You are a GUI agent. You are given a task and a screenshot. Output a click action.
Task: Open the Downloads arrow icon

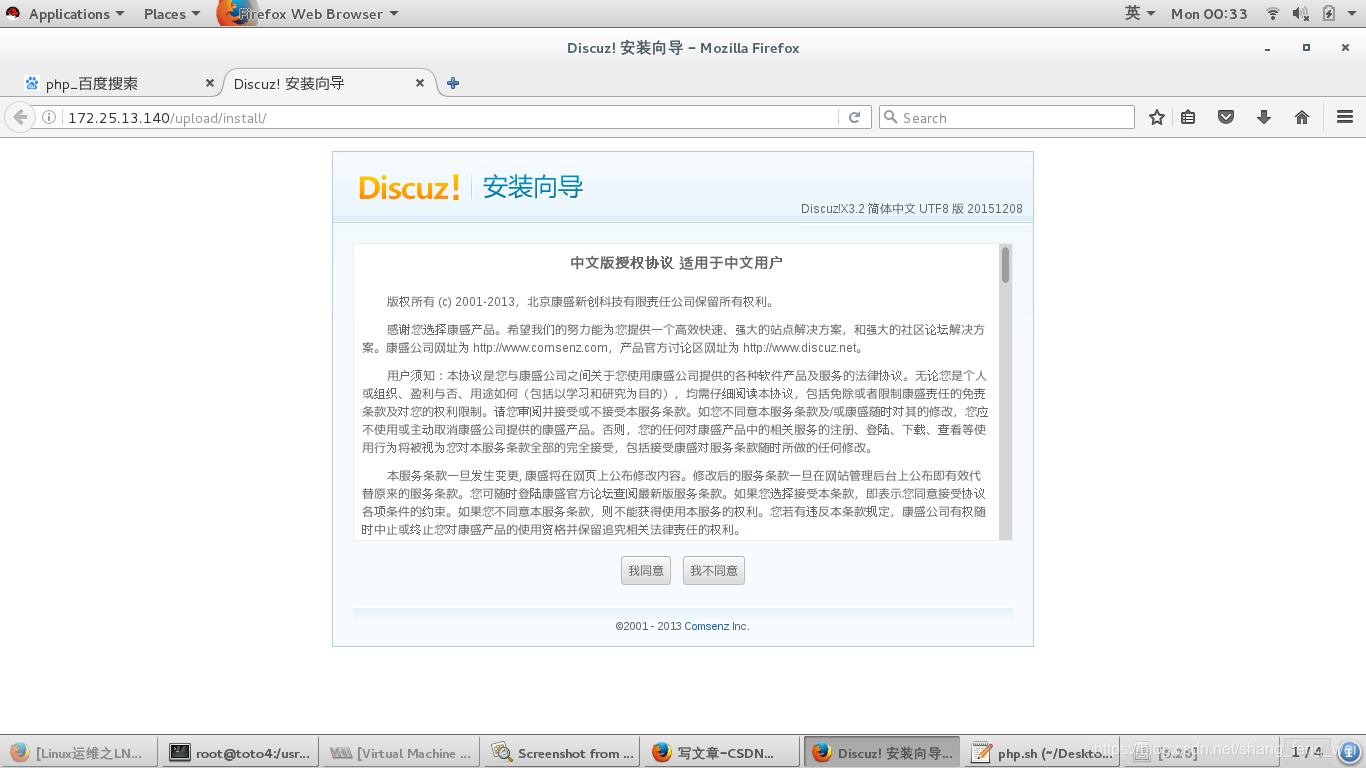pyautogui.click(x=1264, y=117)
